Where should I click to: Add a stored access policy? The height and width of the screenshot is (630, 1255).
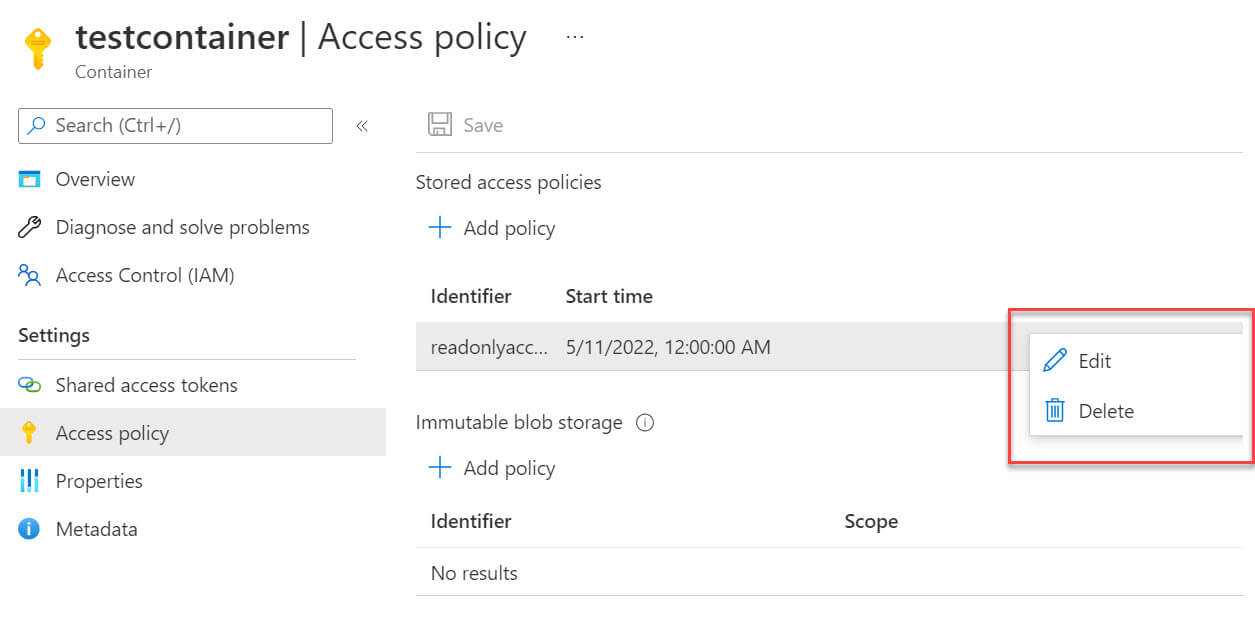point(492,228)
